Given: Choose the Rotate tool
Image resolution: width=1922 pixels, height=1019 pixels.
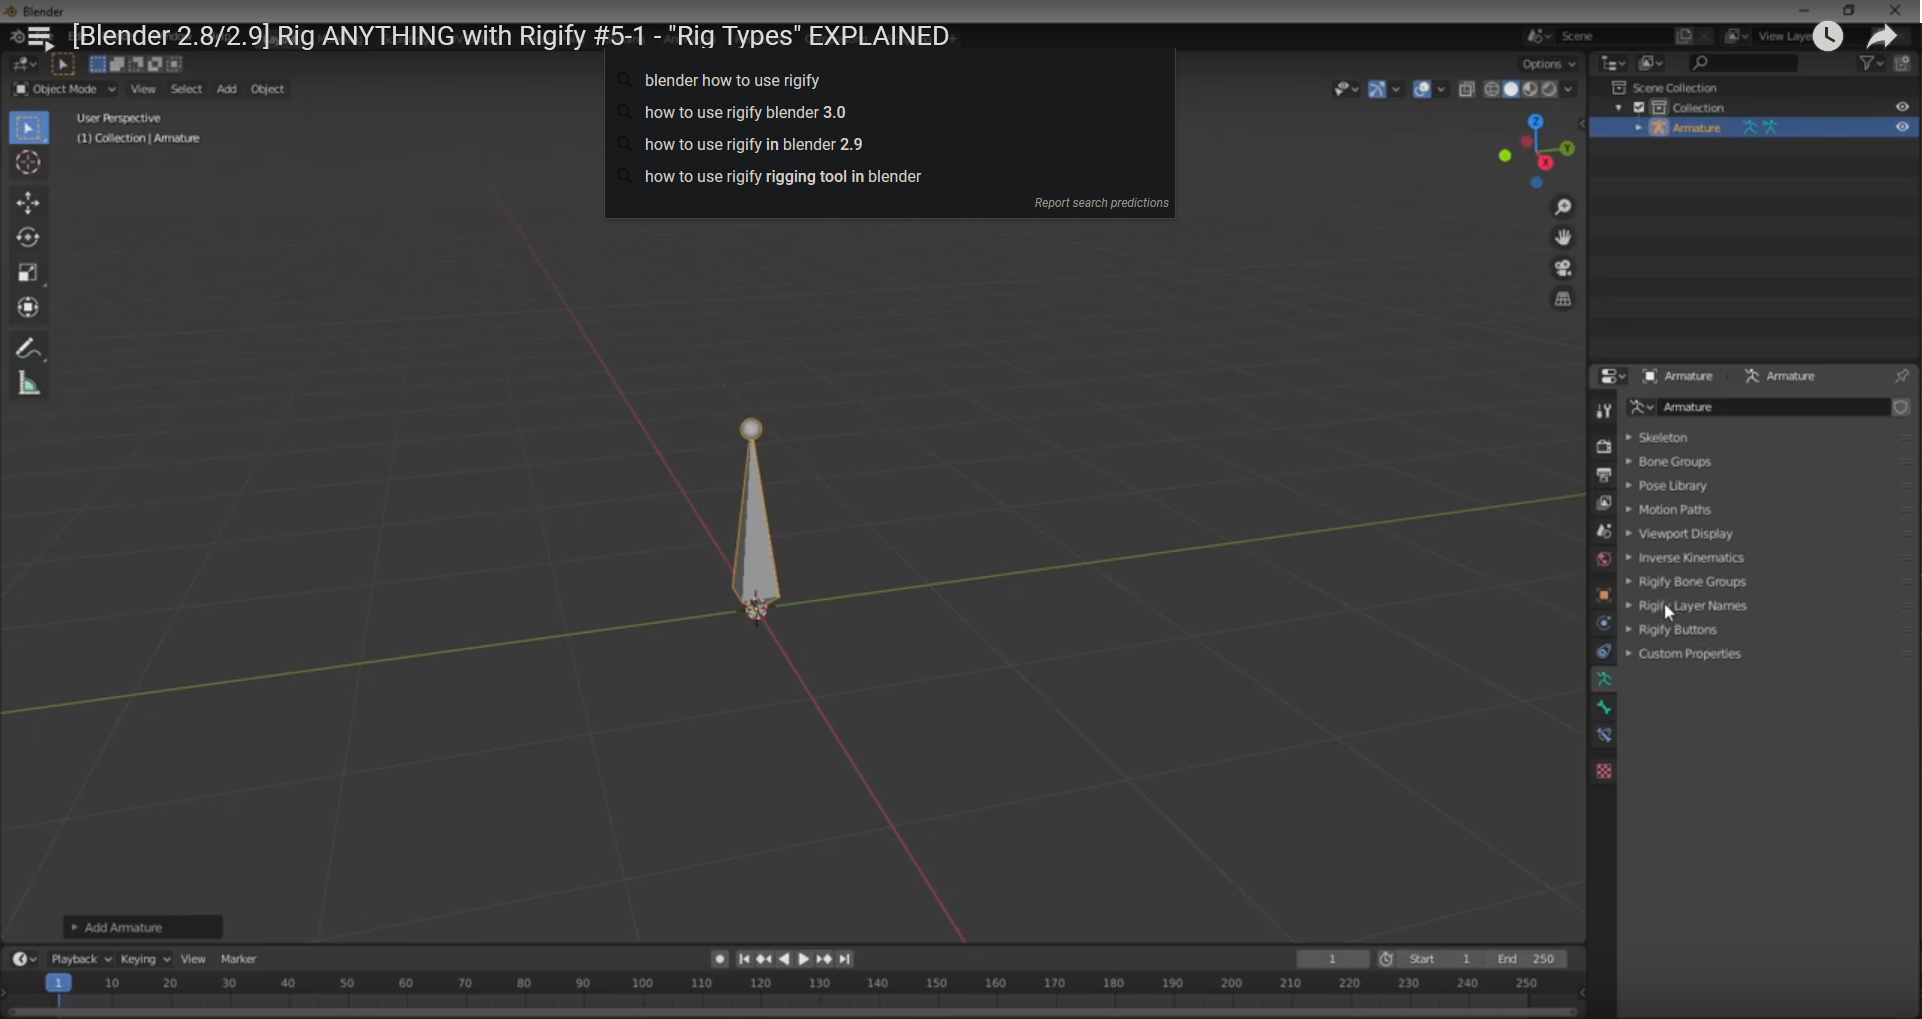Looking at the screenshot, I should pyautogui.click(x=28, y=238).
